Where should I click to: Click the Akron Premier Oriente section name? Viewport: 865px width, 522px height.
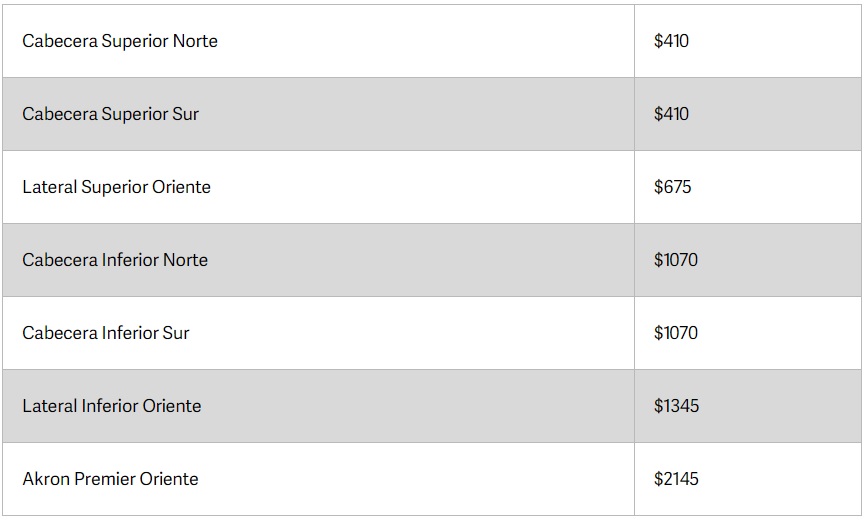coord(111,479)
